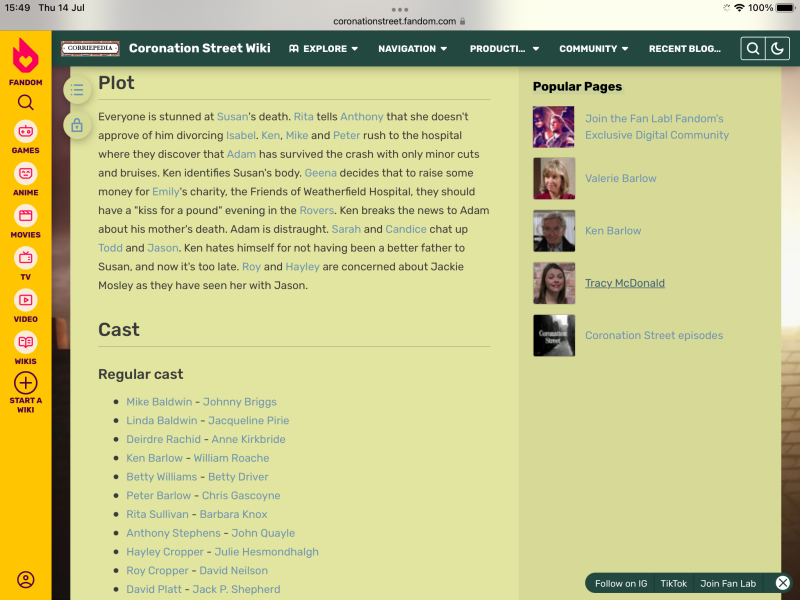The image size is (800, 600).
Task: Open William Roache actor link
Action: click(231, 458)
